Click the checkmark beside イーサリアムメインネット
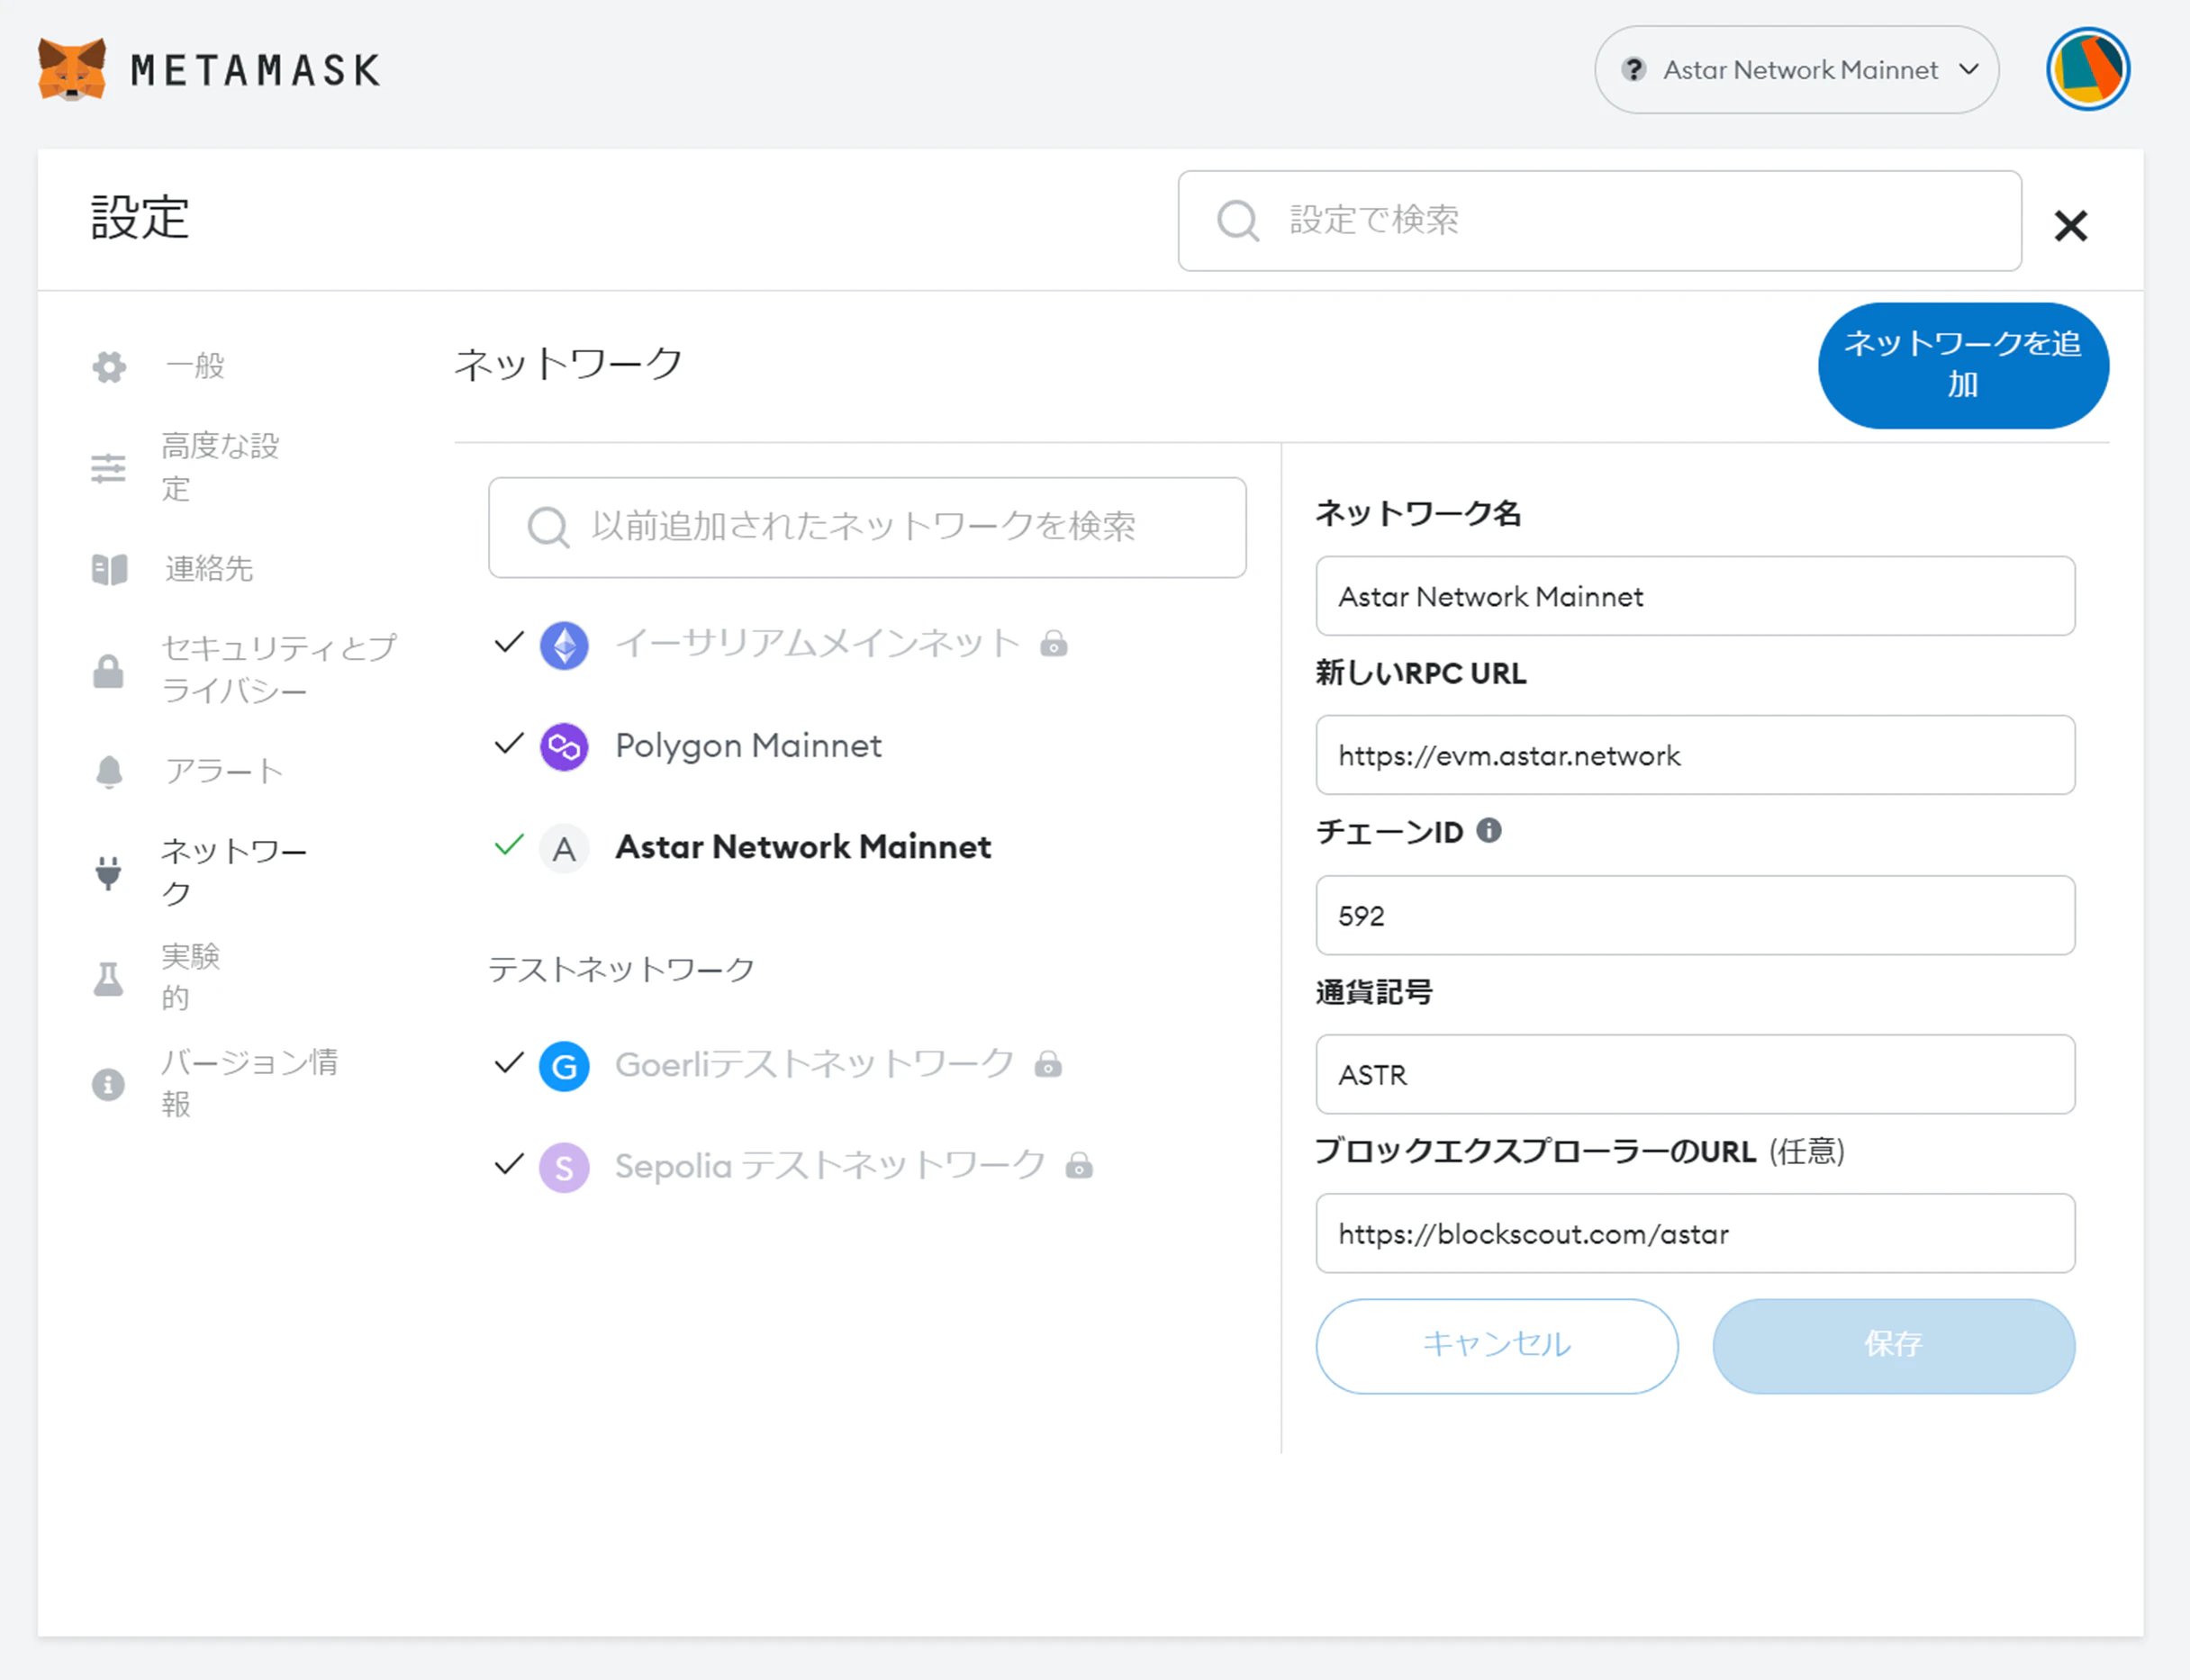The height and width of the screenshot is (1680, 2190). (509, 642)
